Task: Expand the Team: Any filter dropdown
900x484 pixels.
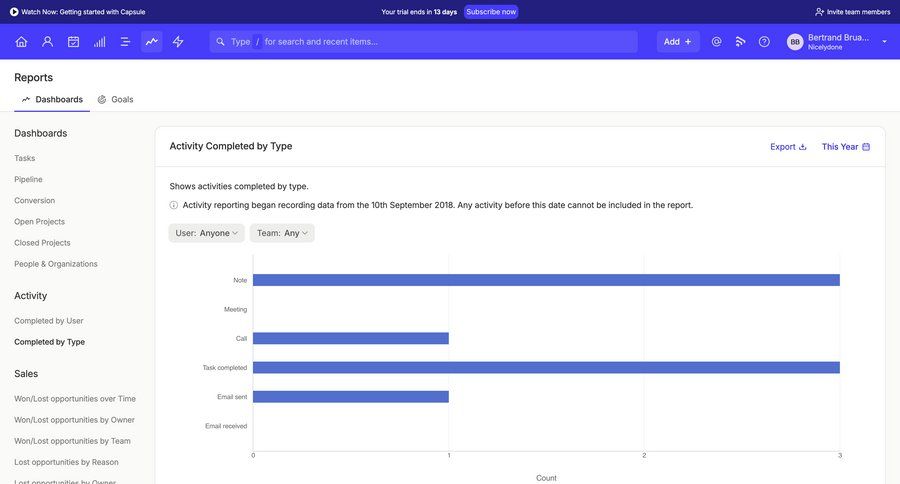Action: tap(282, 233)
